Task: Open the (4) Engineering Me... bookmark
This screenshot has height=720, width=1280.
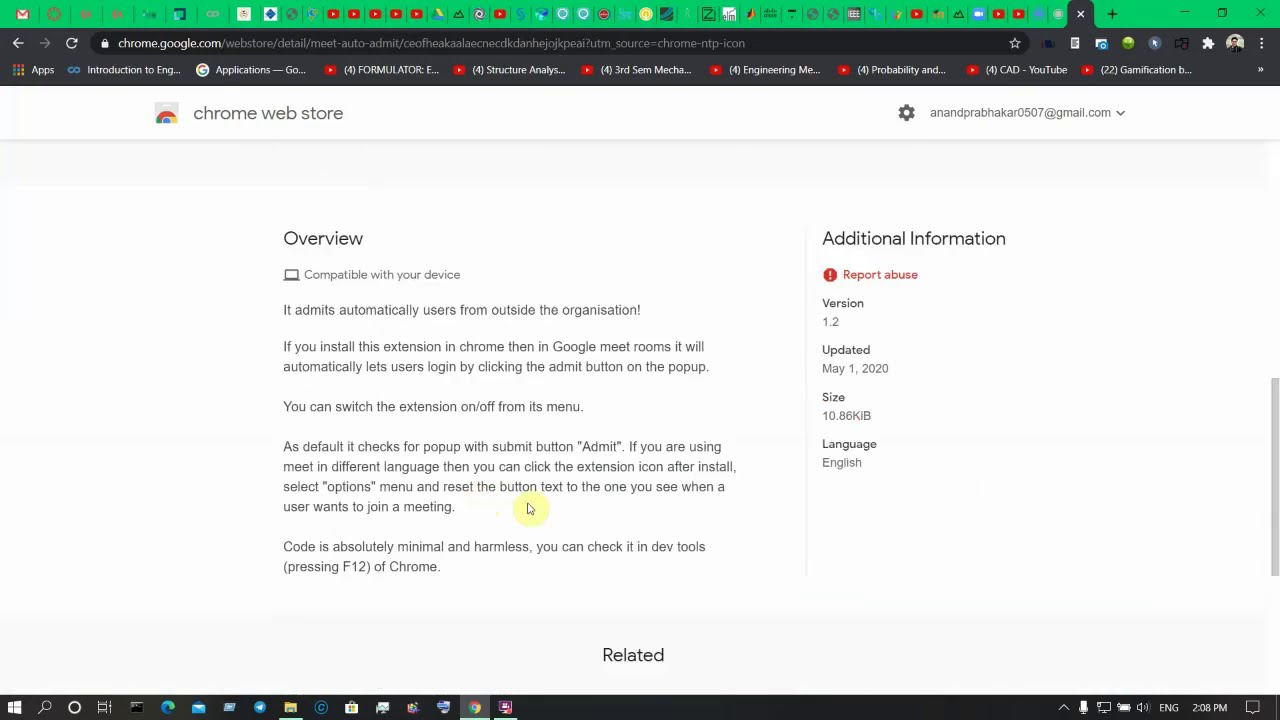Action: 764,70
